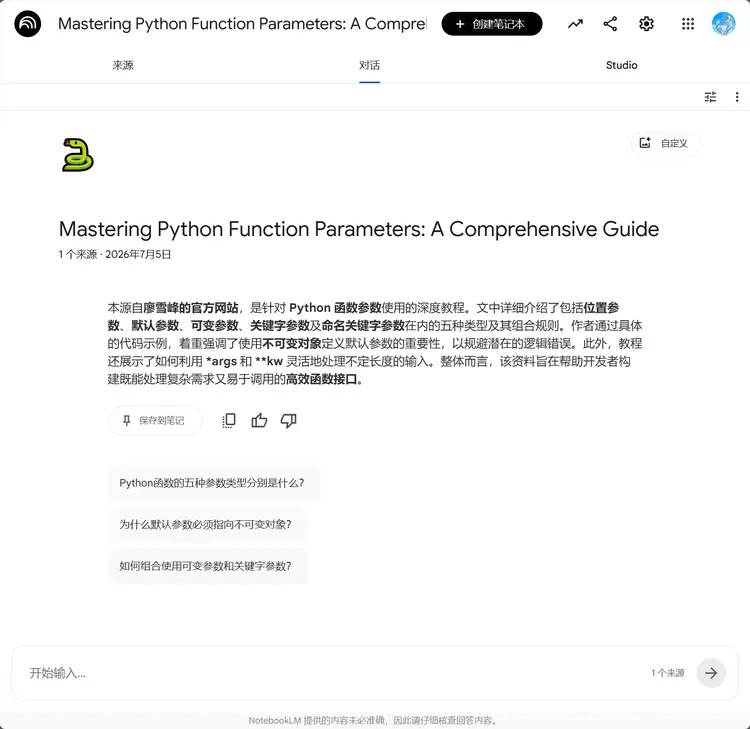Click the green snake notebook emoji
750x729 pixels.
[77, 155]
